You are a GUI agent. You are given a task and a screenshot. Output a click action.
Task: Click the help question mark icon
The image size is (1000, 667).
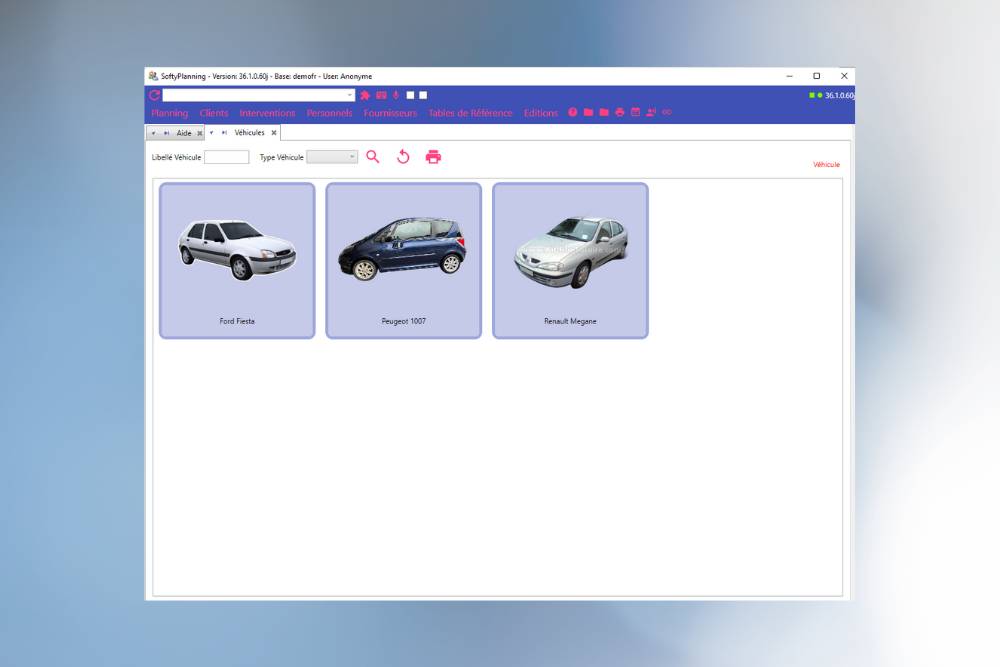573,112
